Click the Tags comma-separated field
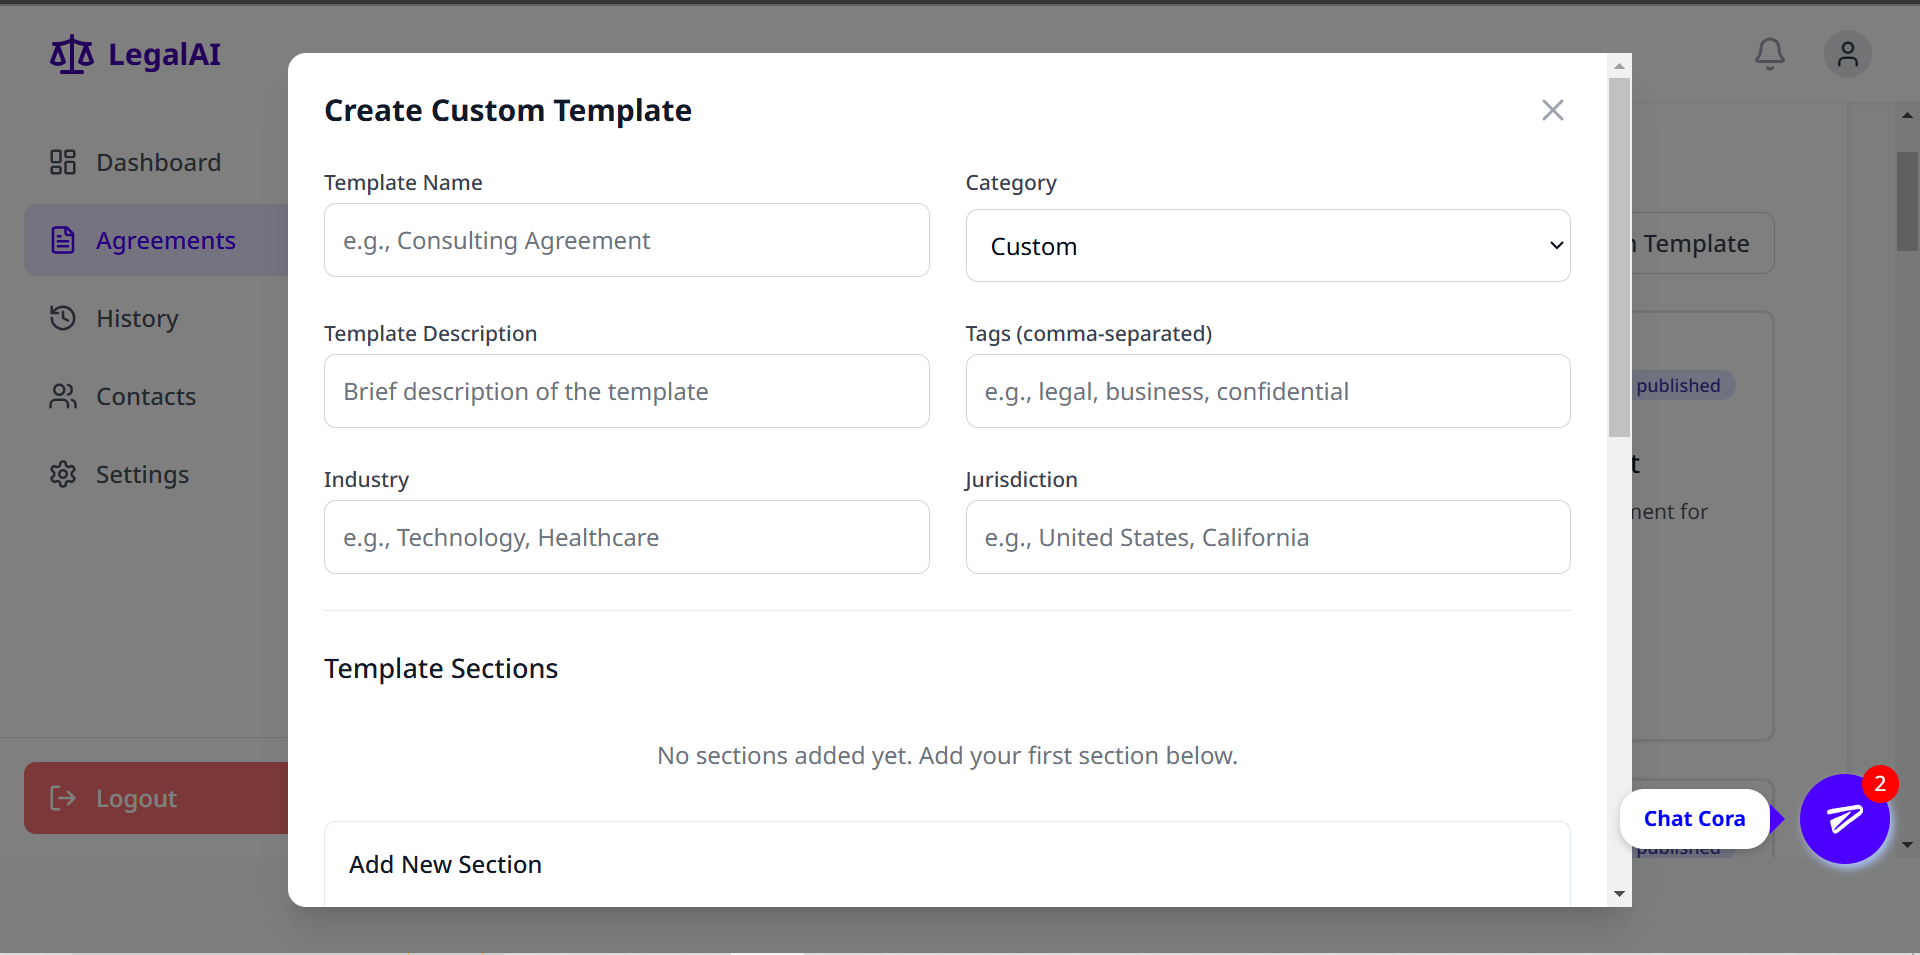The image size is (1920, 955). (1267, 392)
